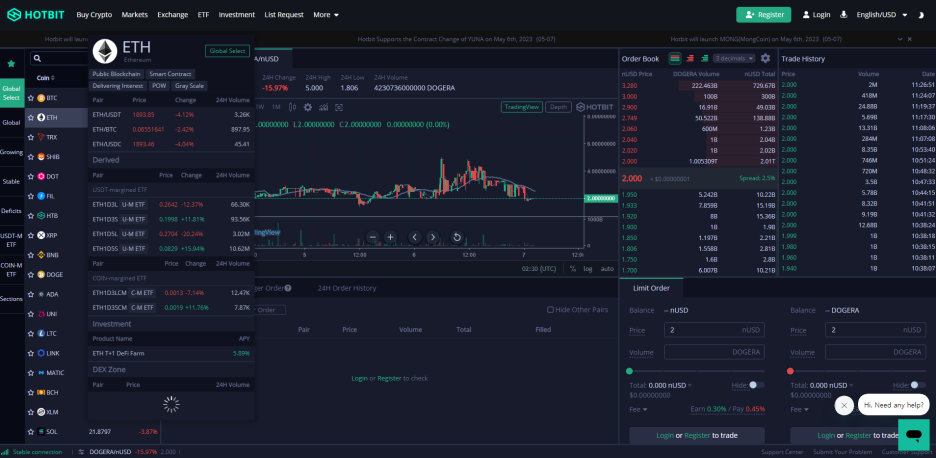Open the Markets menu
The height and width of the screenshot is (458, 936).
(134, 15)
